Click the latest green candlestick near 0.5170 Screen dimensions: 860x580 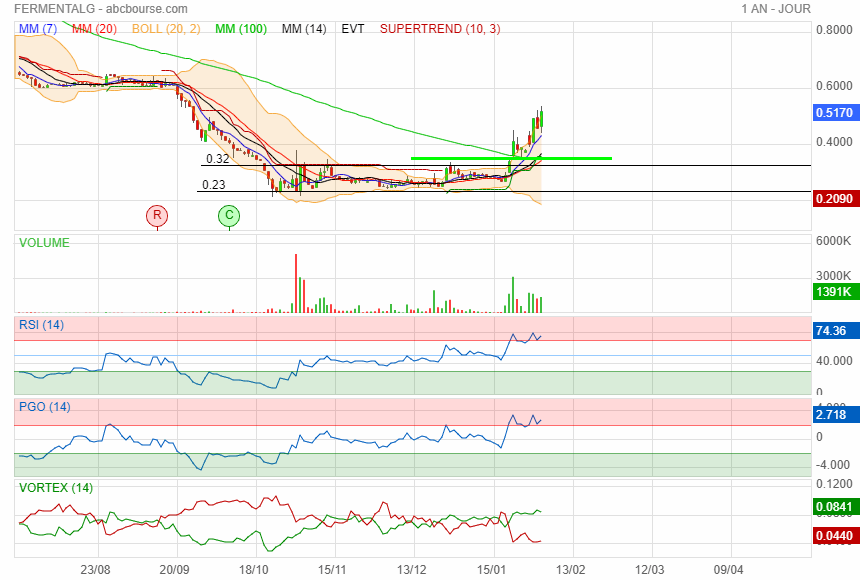(x=541, y=119)
